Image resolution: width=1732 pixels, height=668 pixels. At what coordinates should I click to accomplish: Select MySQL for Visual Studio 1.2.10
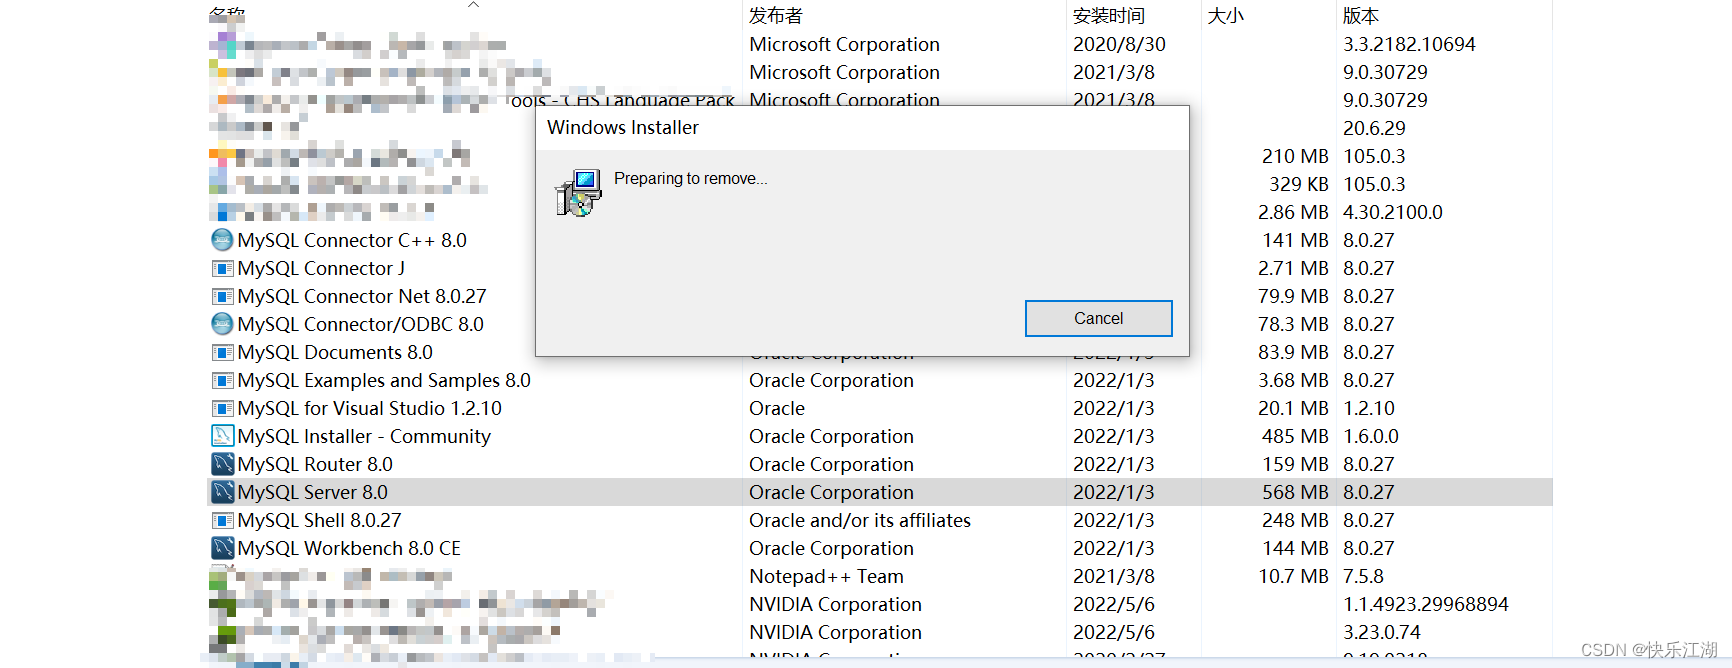(x=370, y=408)
